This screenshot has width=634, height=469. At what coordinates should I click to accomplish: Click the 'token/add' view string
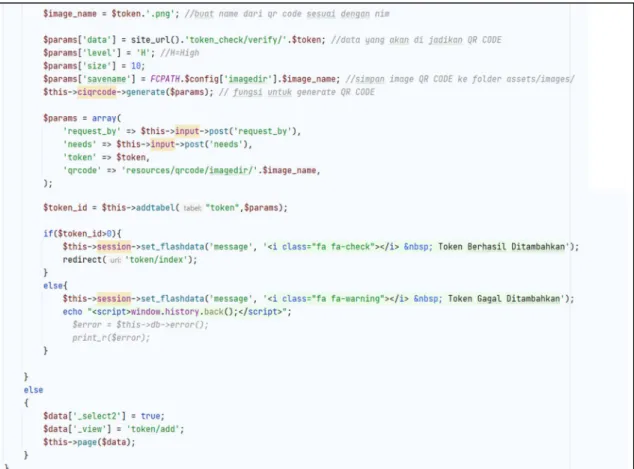coord(153,429)
